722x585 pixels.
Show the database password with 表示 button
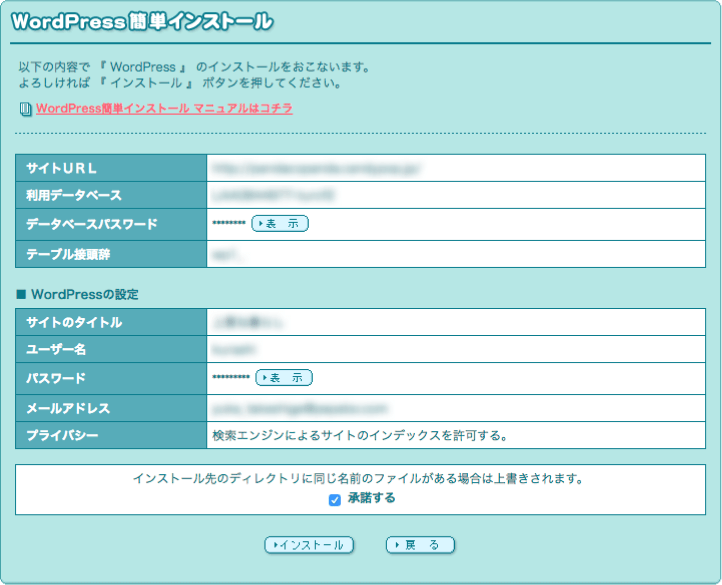280,224
